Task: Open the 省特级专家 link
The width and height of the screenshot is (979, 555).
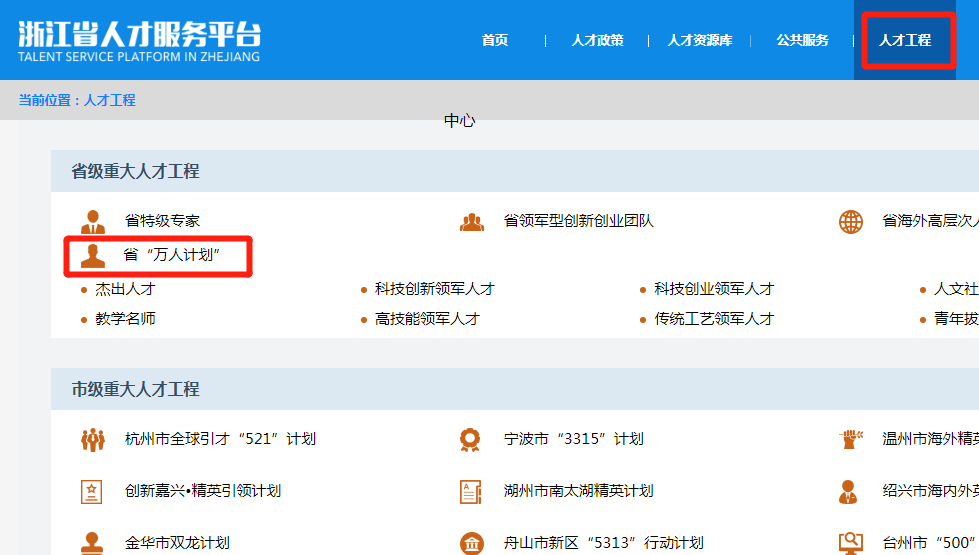Action: [x=162, y=221]
